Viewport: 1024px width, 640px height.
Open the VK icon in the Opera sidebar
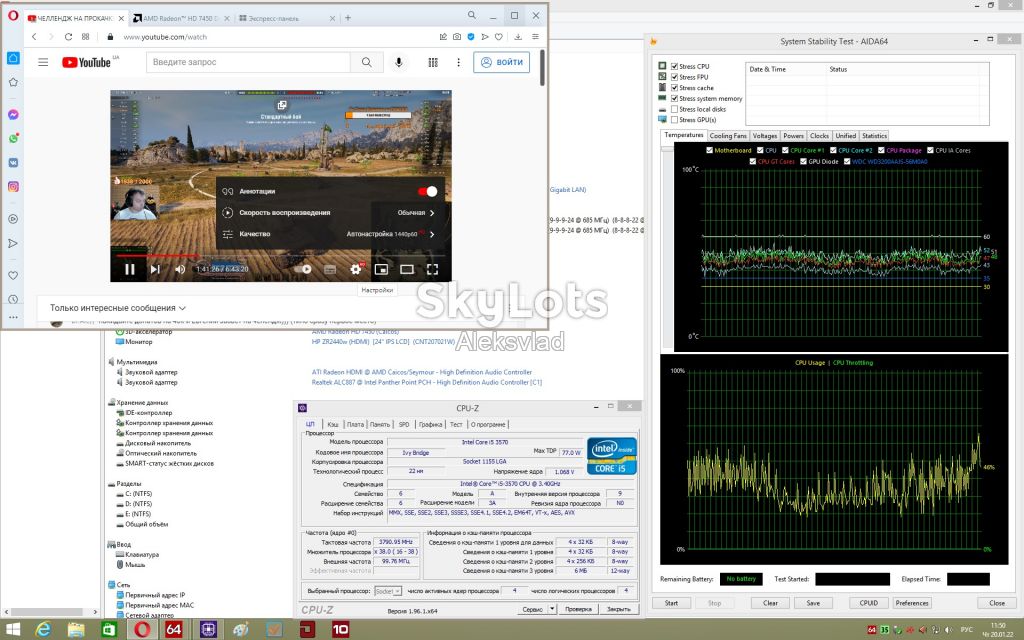(13, 163)
